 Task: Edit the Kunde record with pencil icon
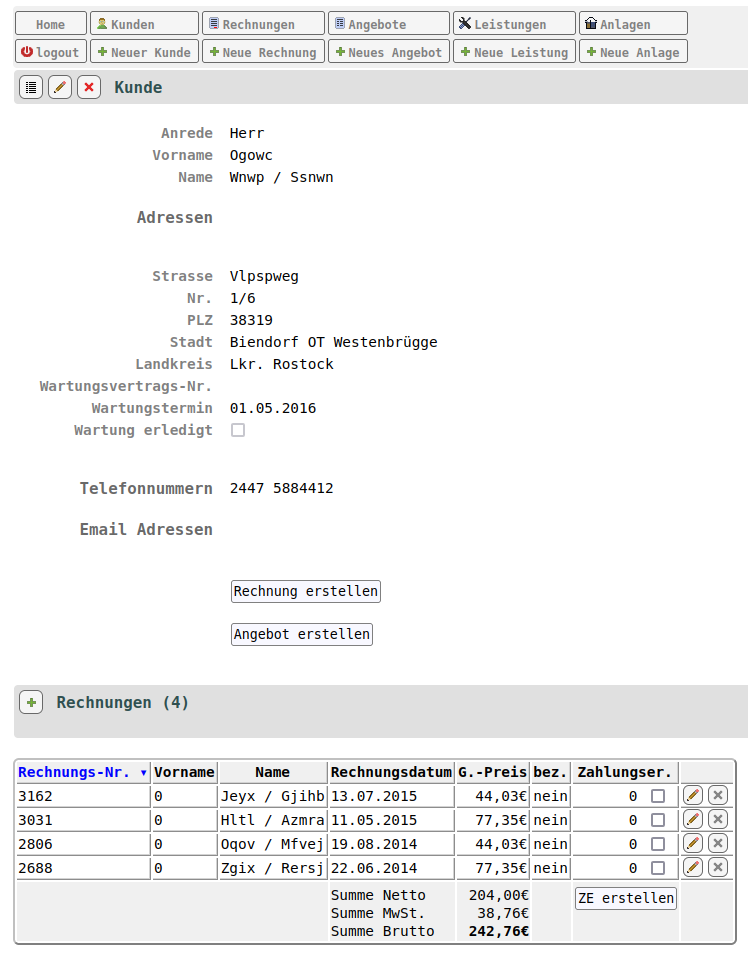point(60,88)
